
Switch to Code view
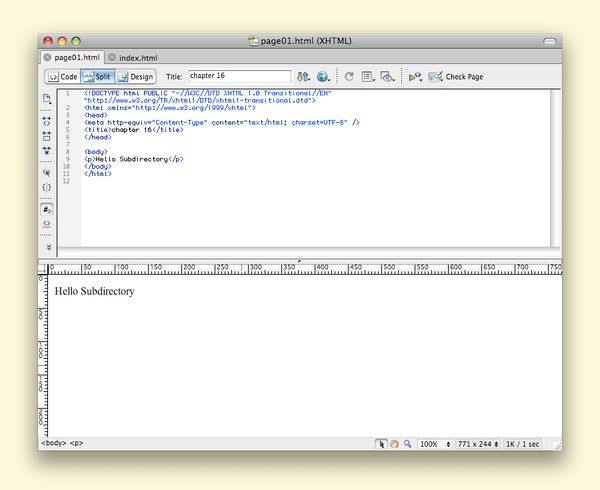point(62,76)
